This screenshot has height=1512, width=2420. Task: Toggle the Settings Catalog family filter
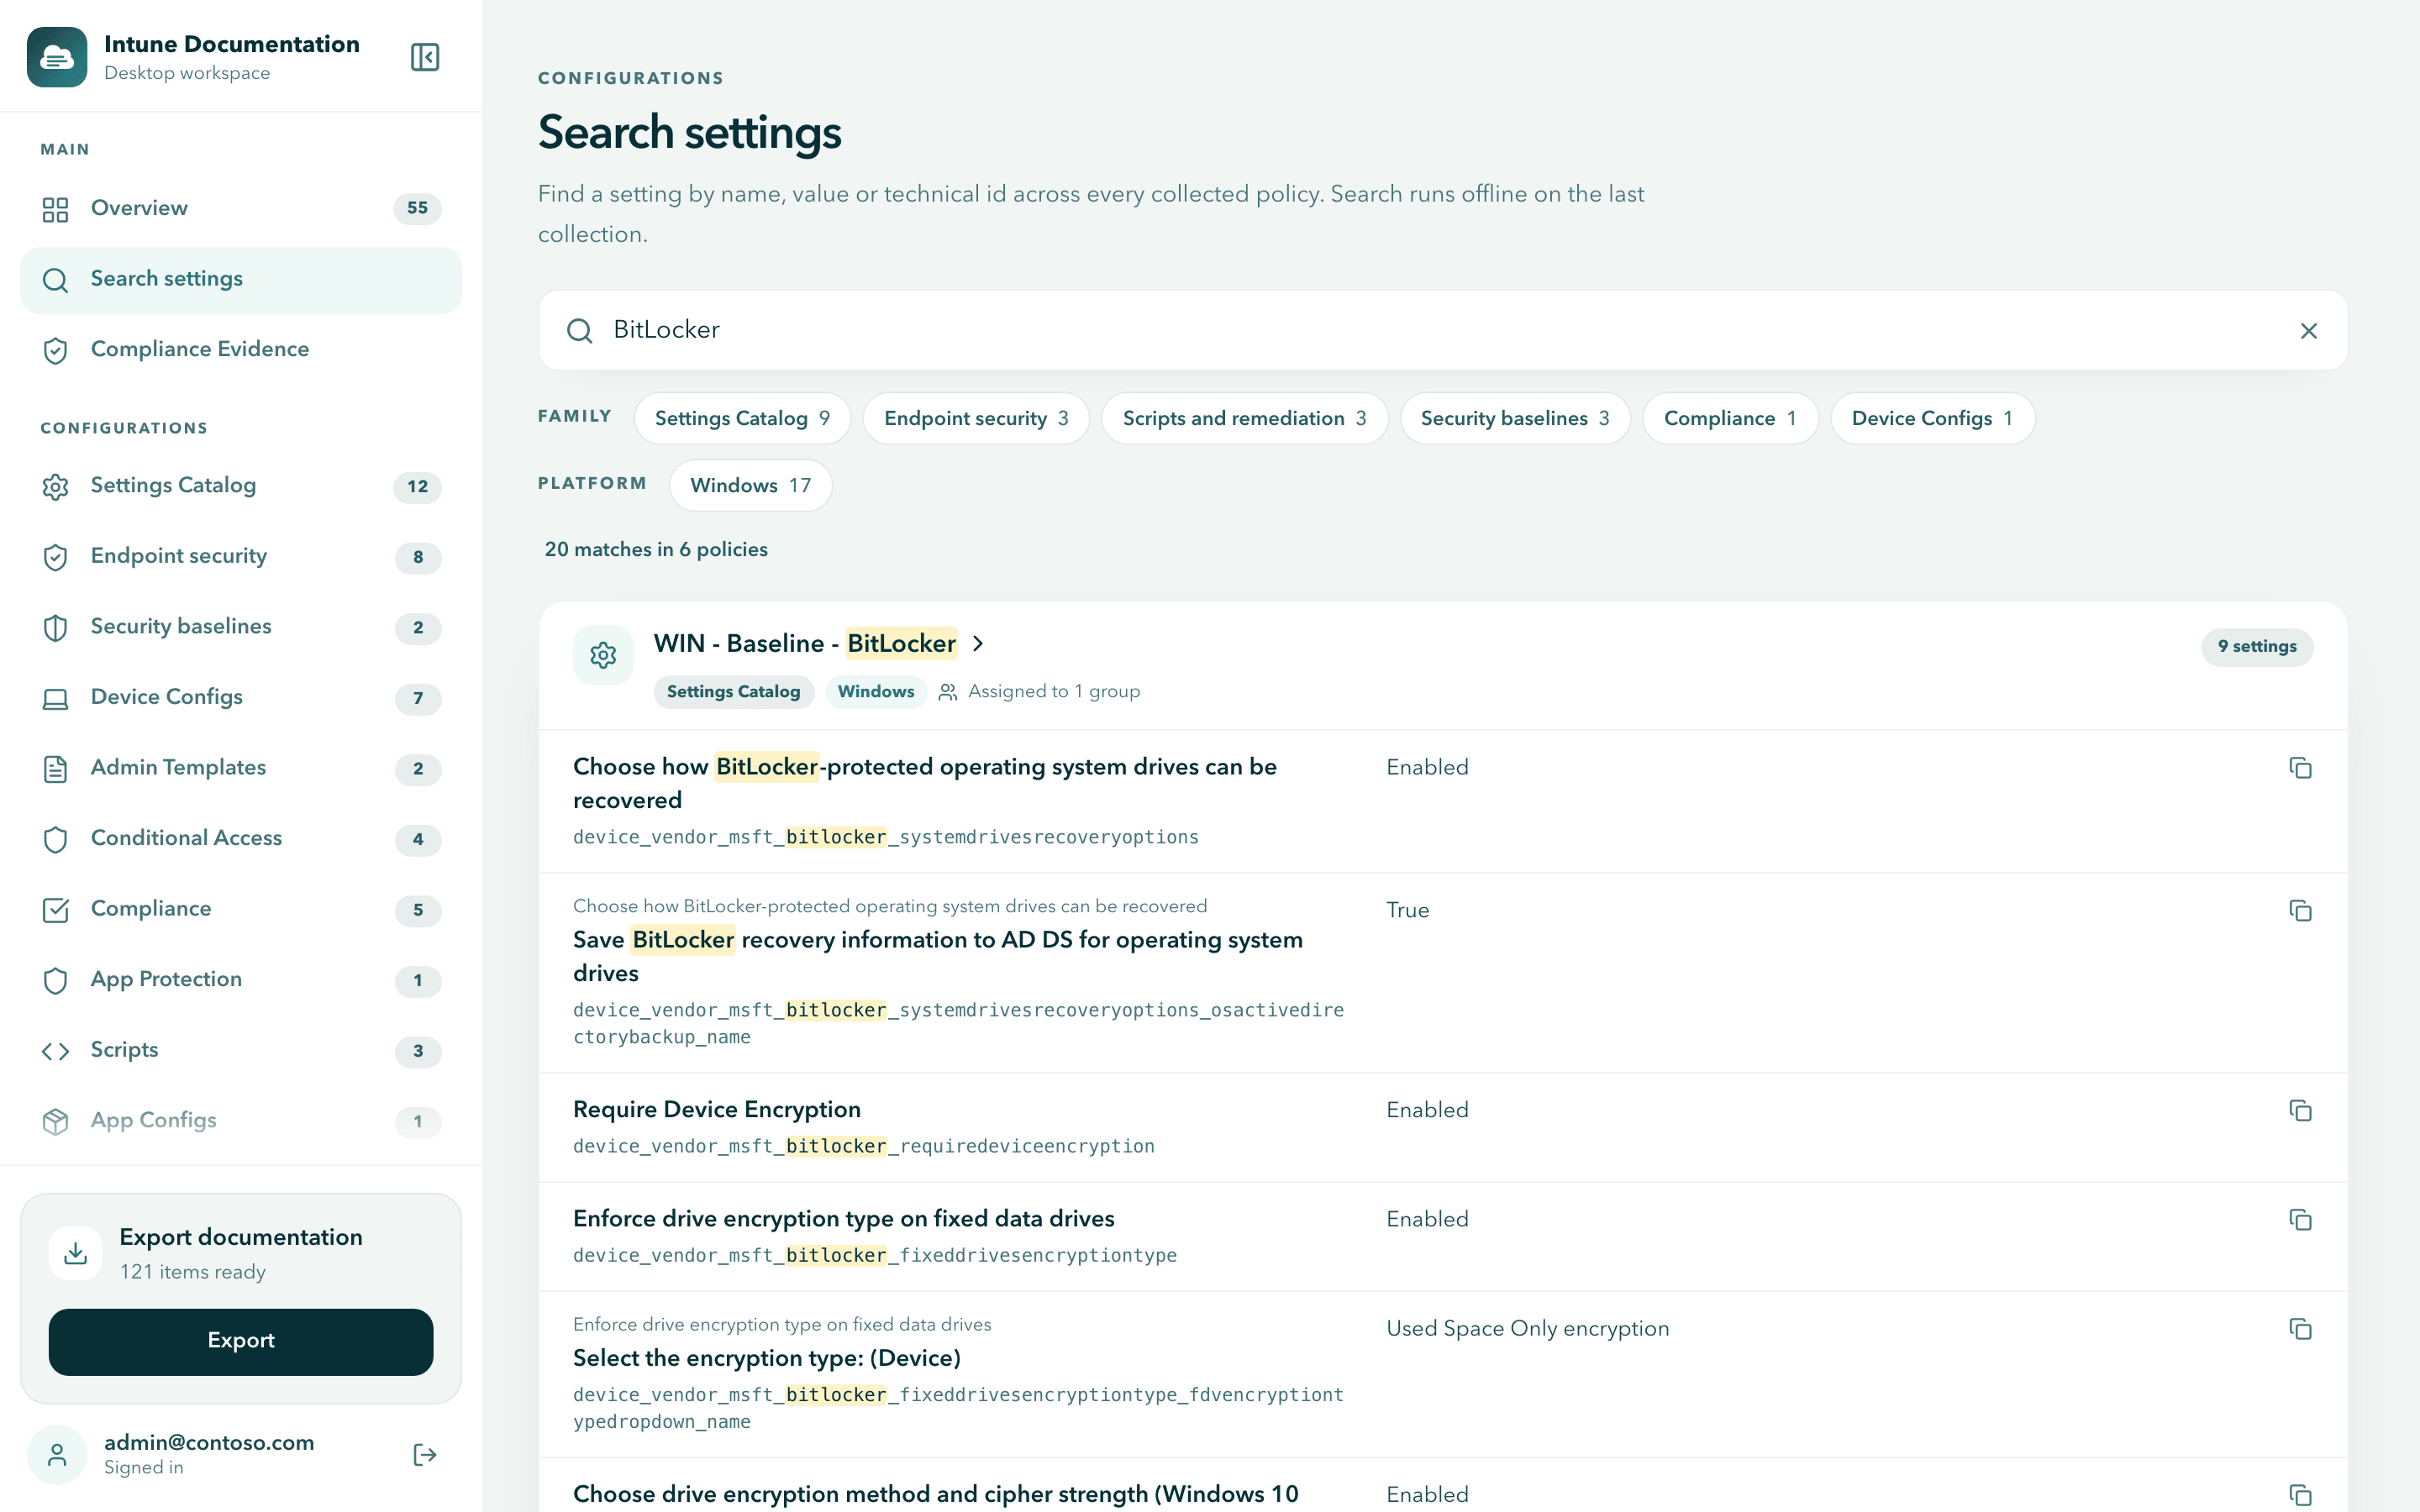(x=742, y=418)
